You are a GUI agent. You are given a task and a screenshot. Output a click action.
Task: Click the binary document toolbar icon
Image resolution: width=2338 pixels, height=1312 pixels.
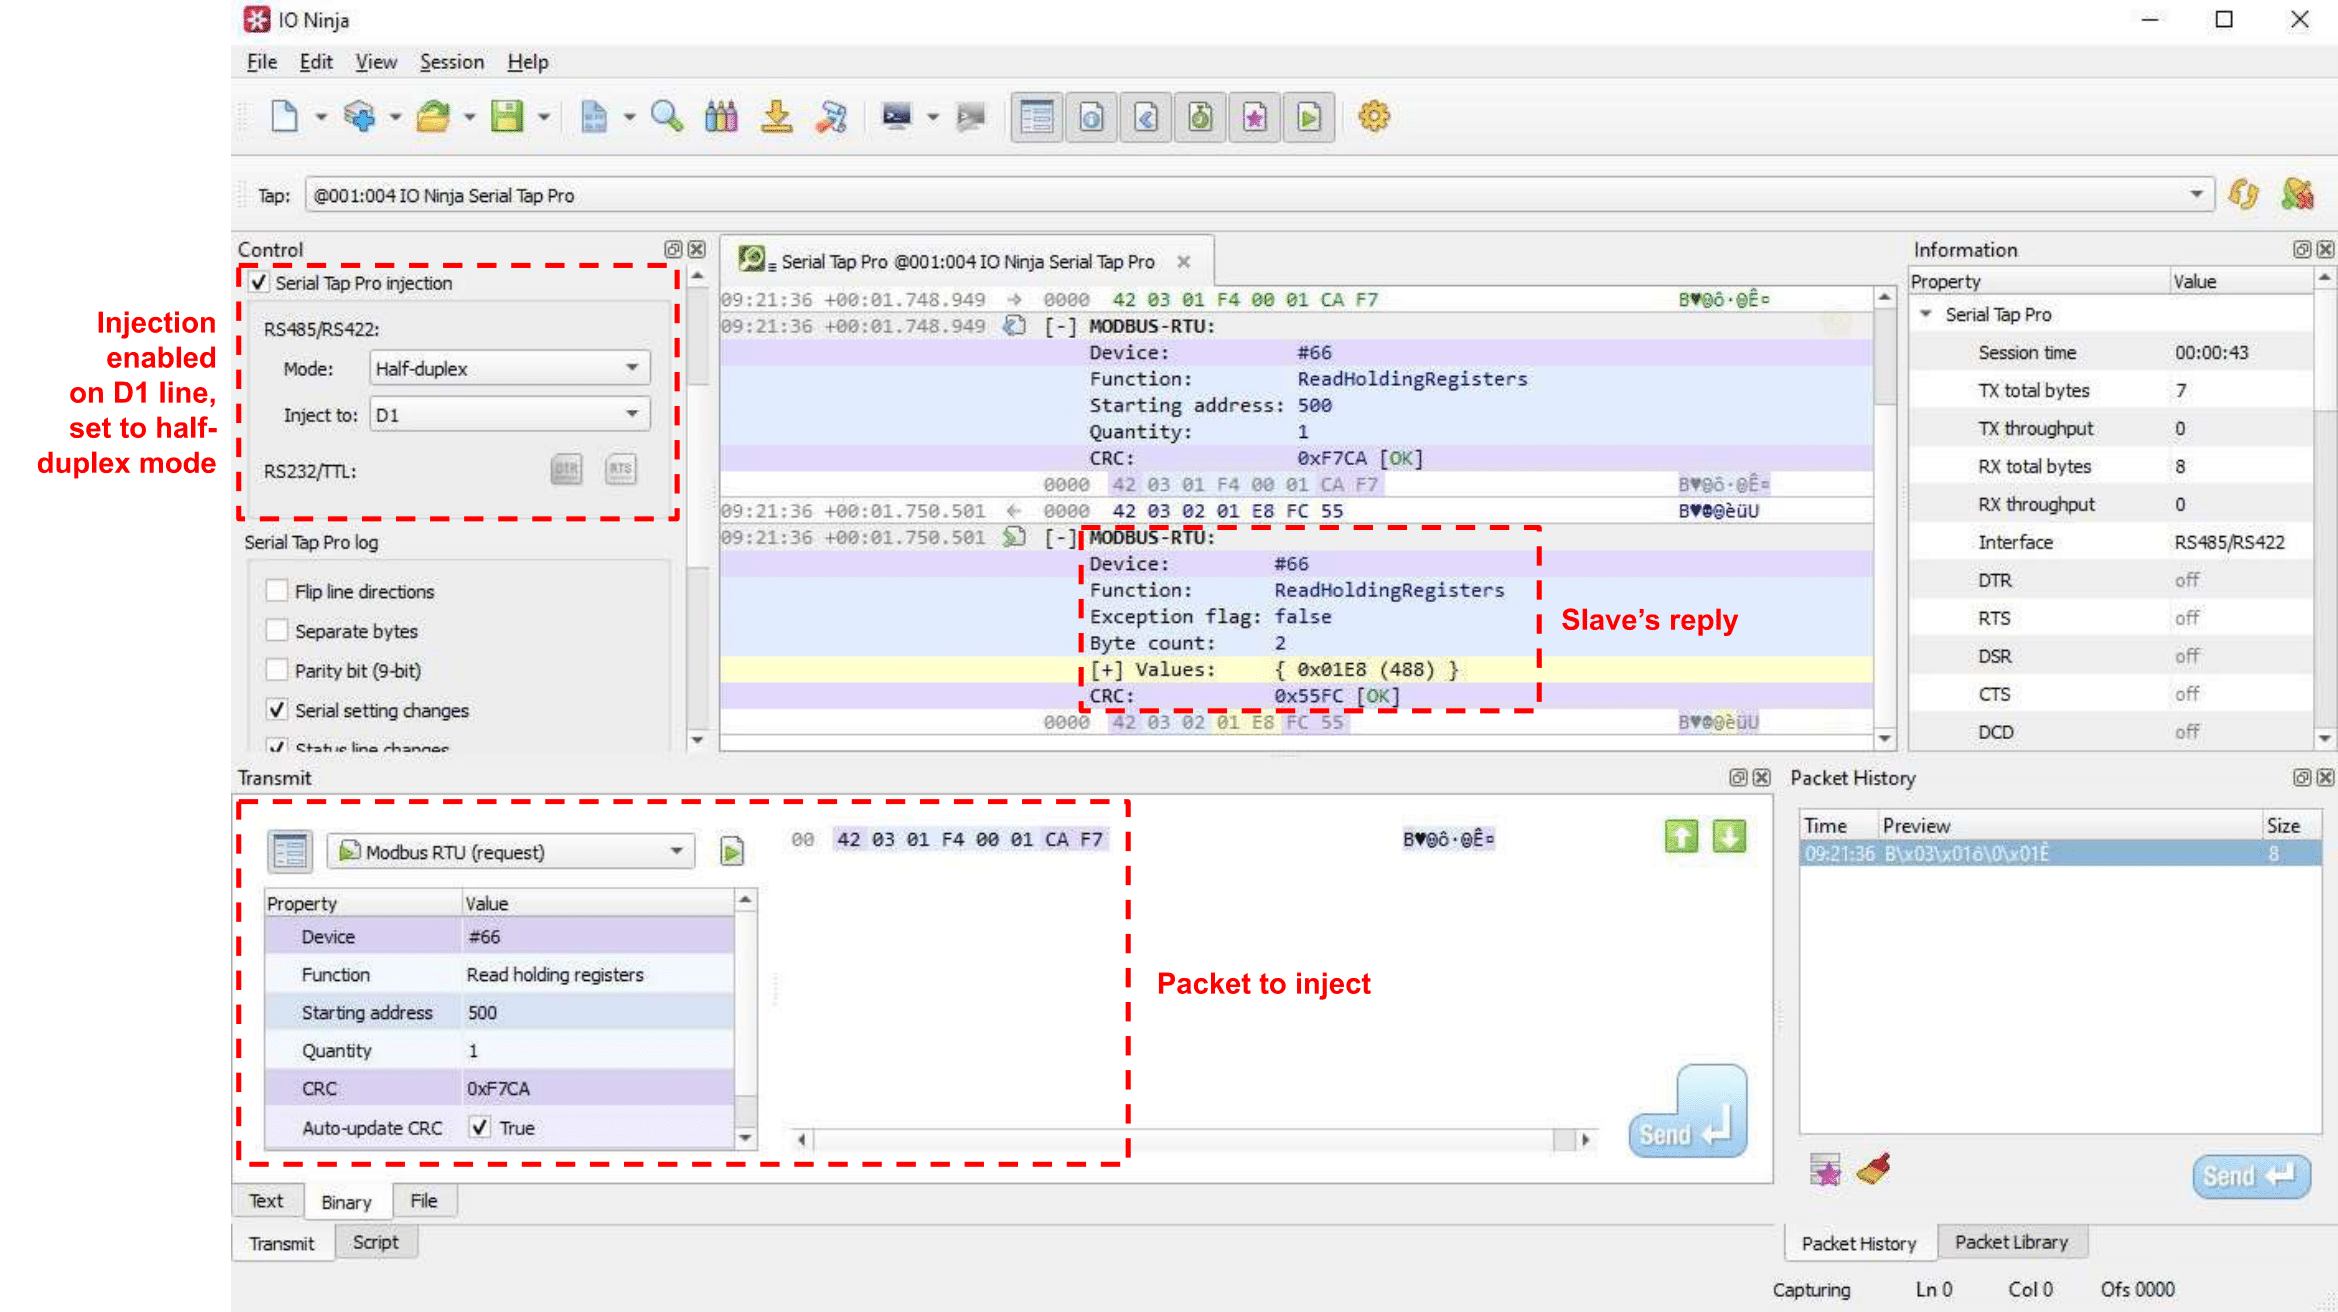point(594,116)
